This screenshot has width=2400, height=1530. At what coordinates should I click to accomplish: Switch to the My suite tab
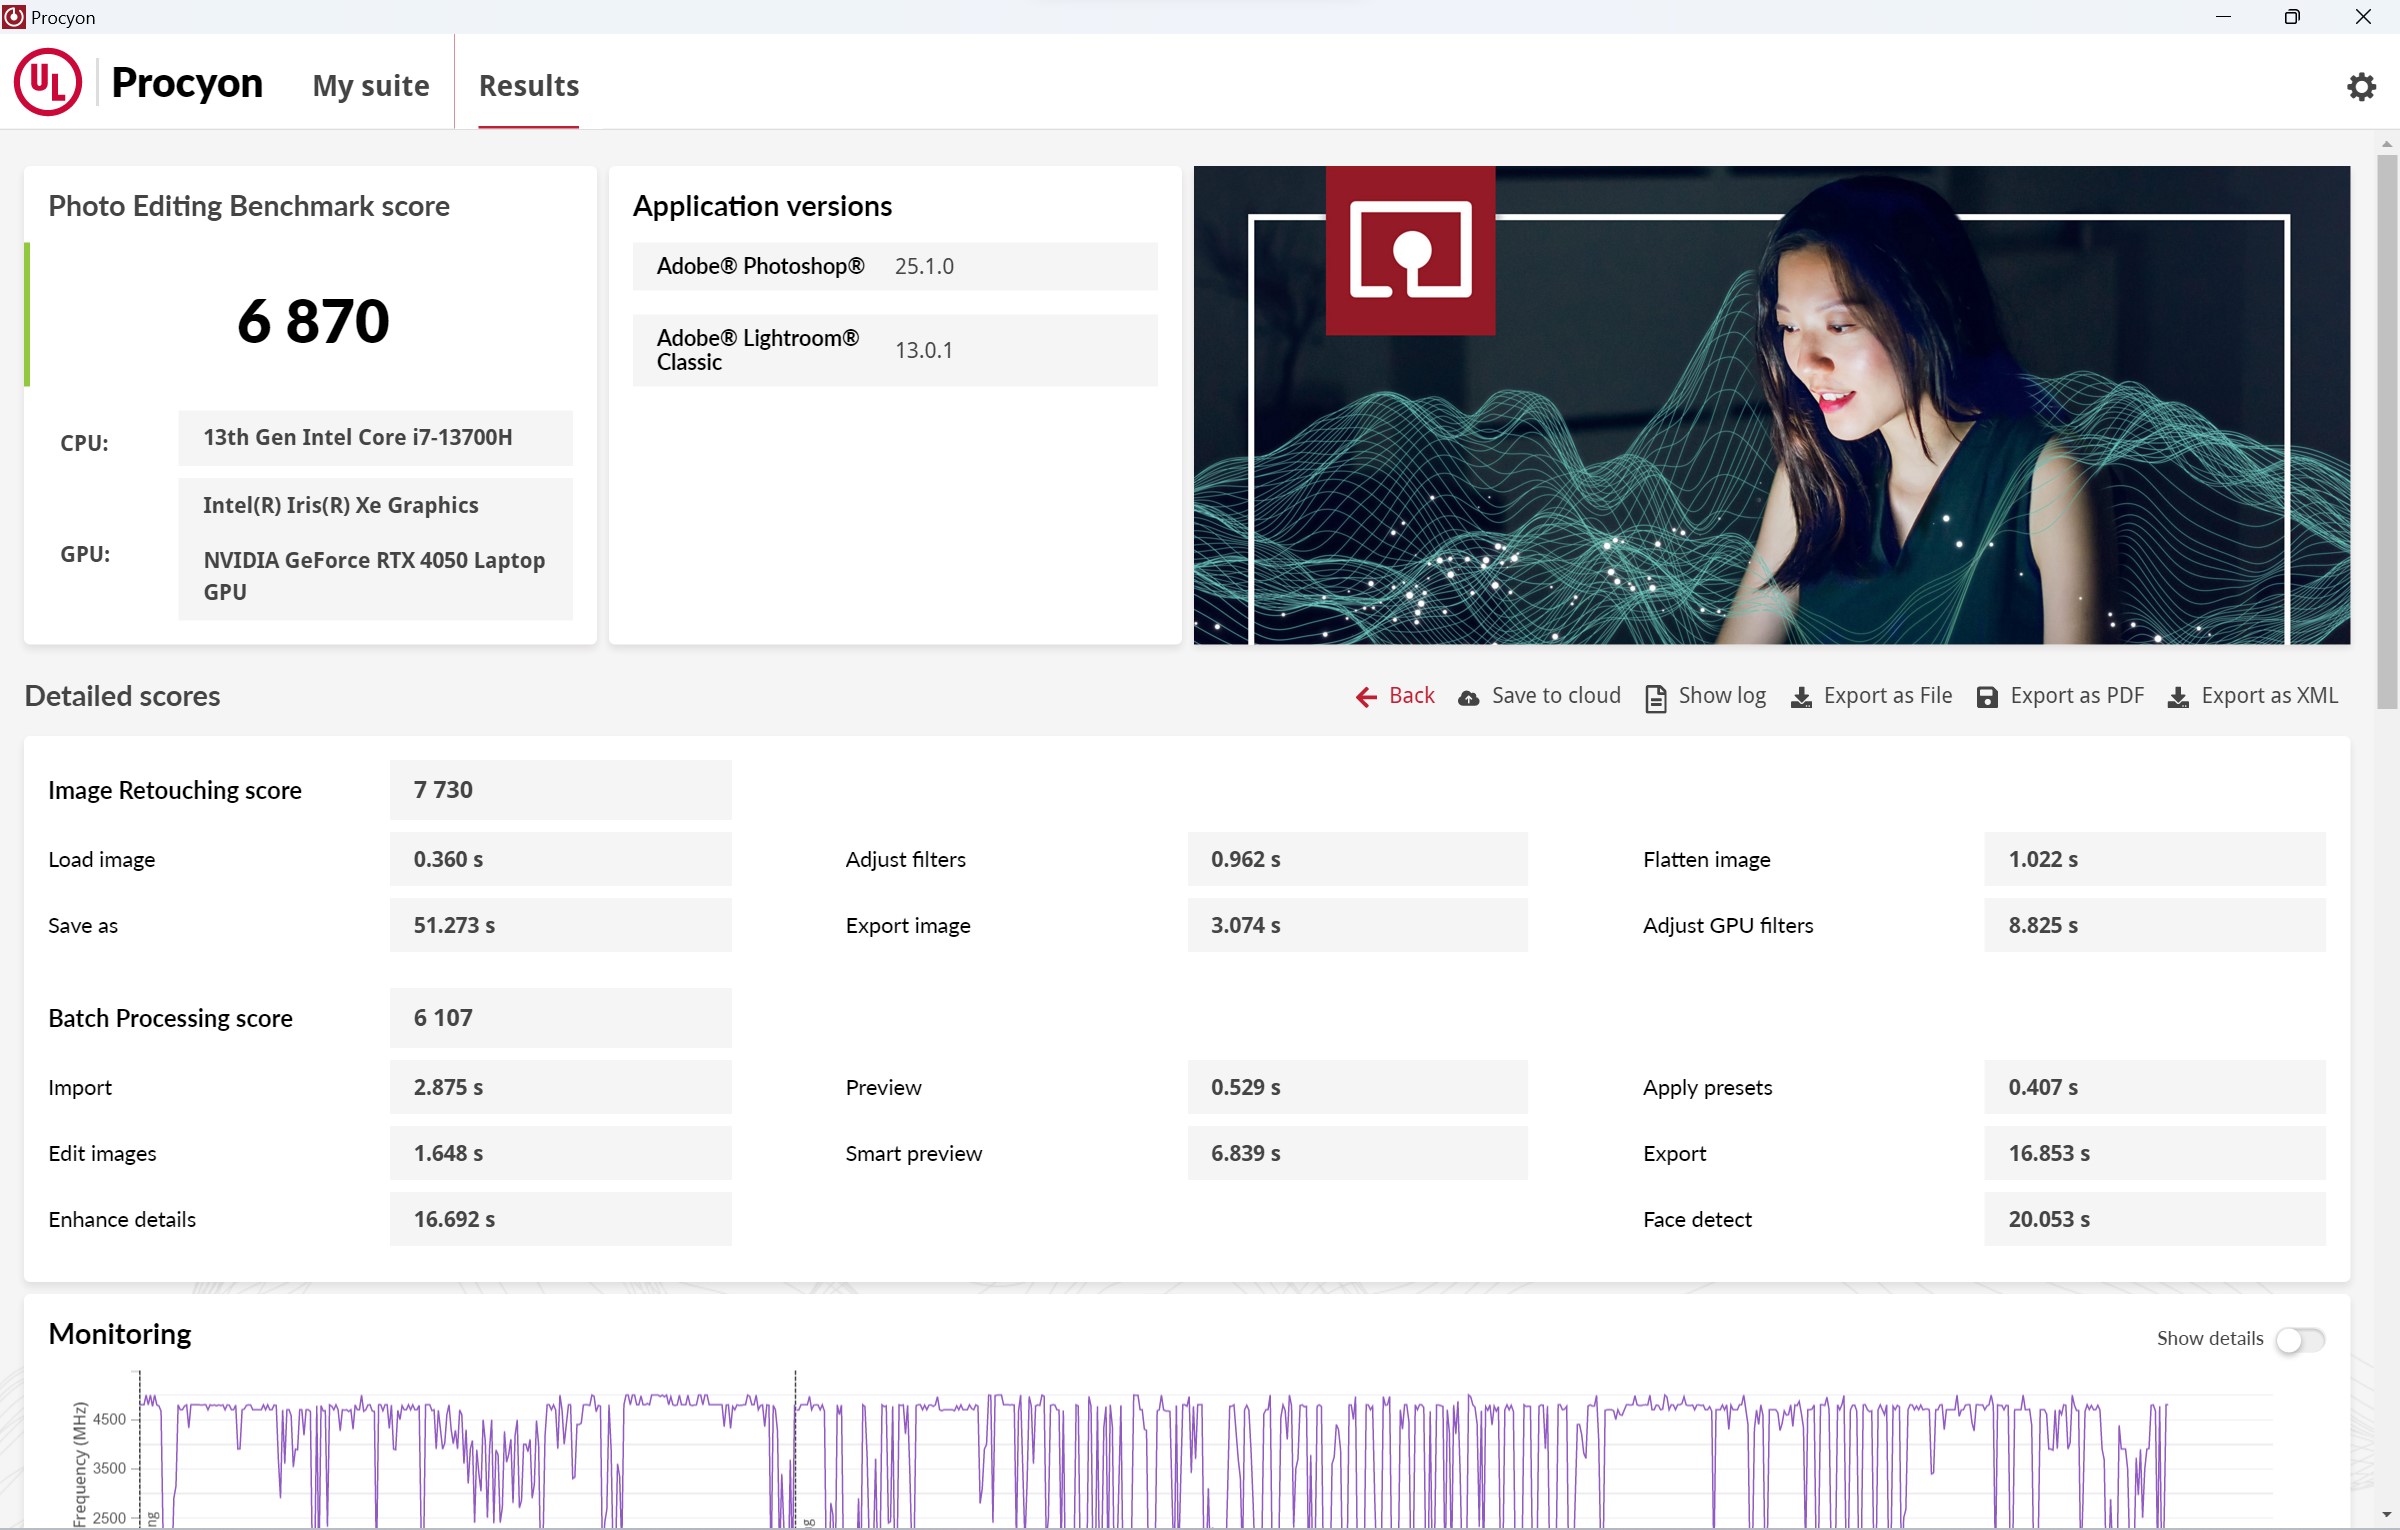[370, 86]
